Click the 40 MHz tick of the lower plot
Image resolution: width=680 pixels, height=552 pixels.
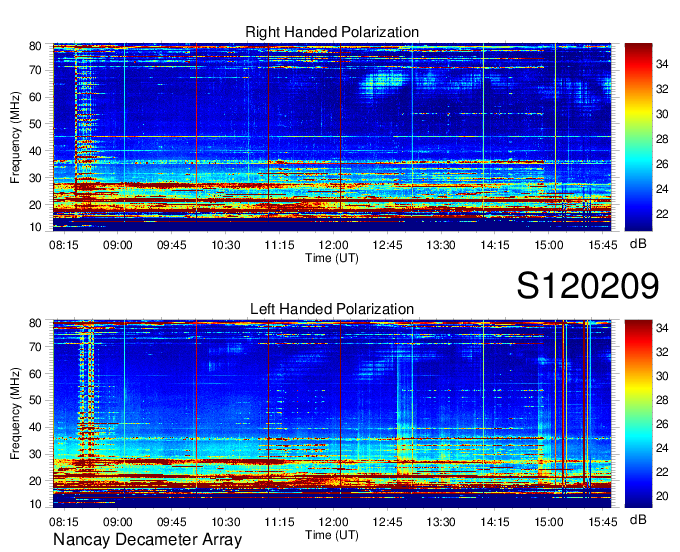click(35, 428)
